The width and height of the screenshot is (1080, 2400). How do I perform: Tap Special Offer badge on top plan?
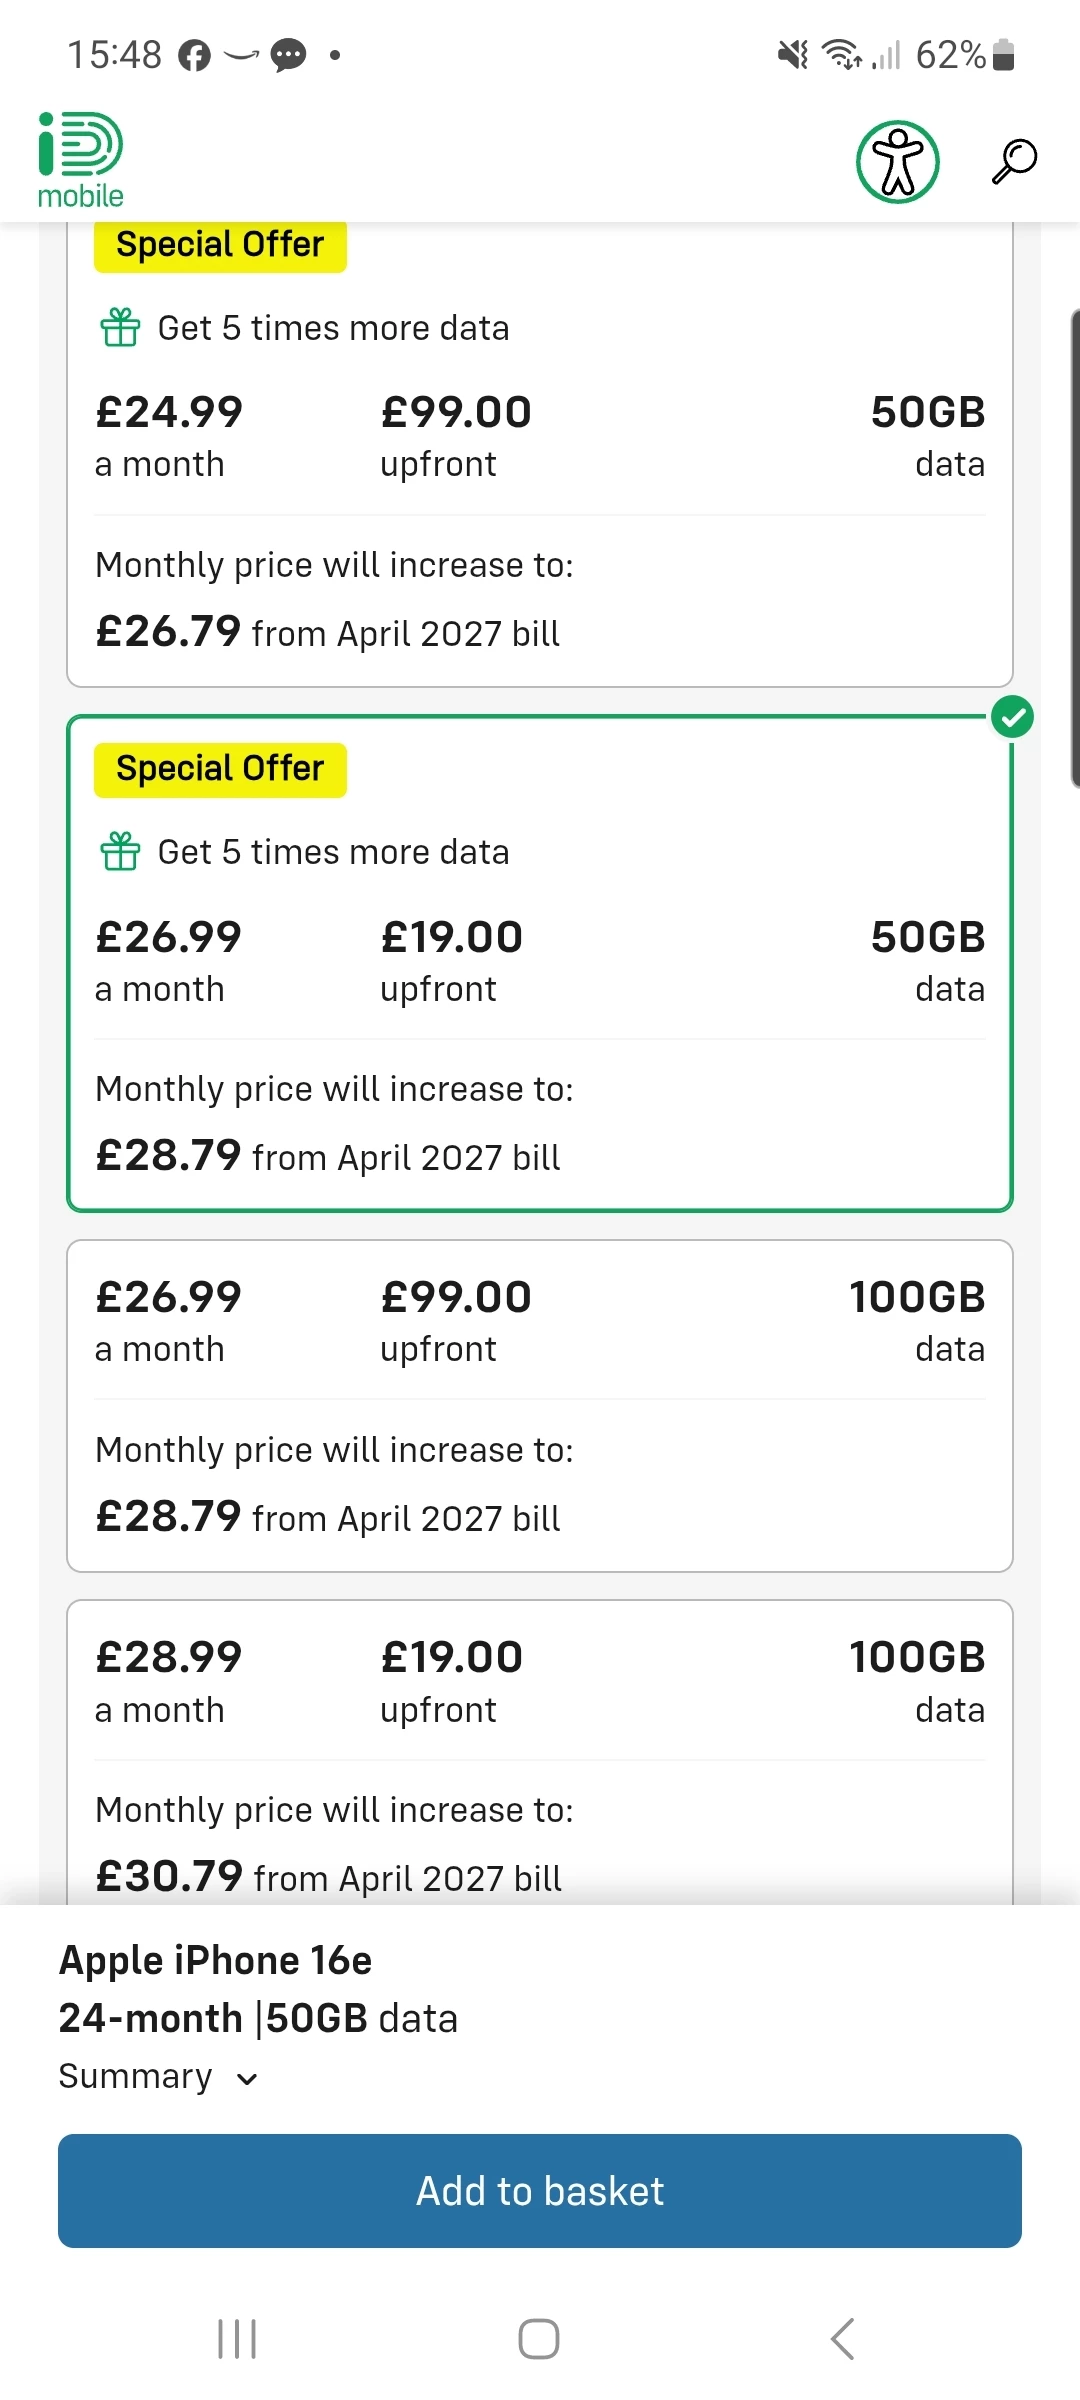[x=220, y=245]
